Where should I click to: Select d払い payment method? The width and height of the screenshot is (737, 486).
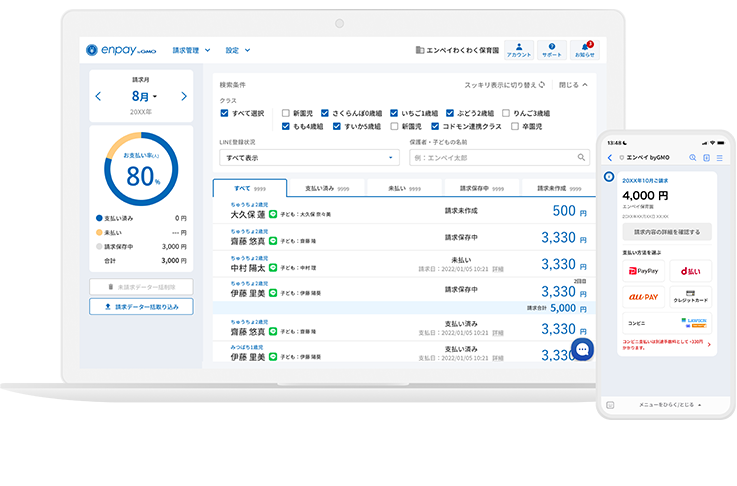coord(690,271)
